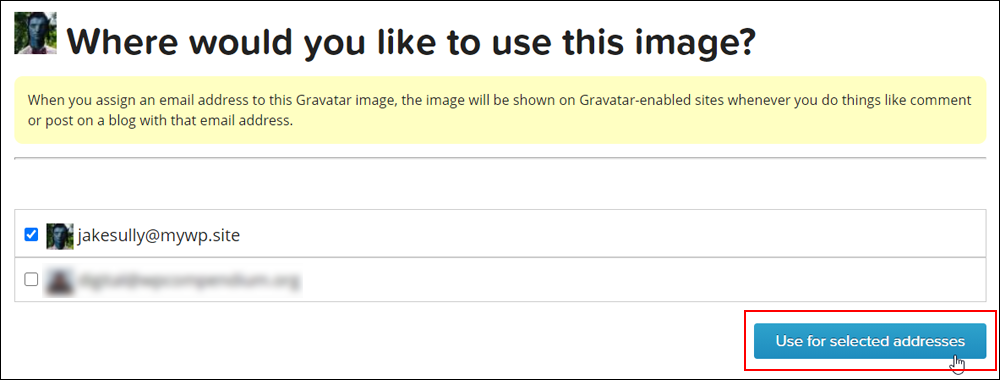Tick the checkbox for the blurred email address
The width and height of the screenshot is (1000, 380).
(31, 279)
